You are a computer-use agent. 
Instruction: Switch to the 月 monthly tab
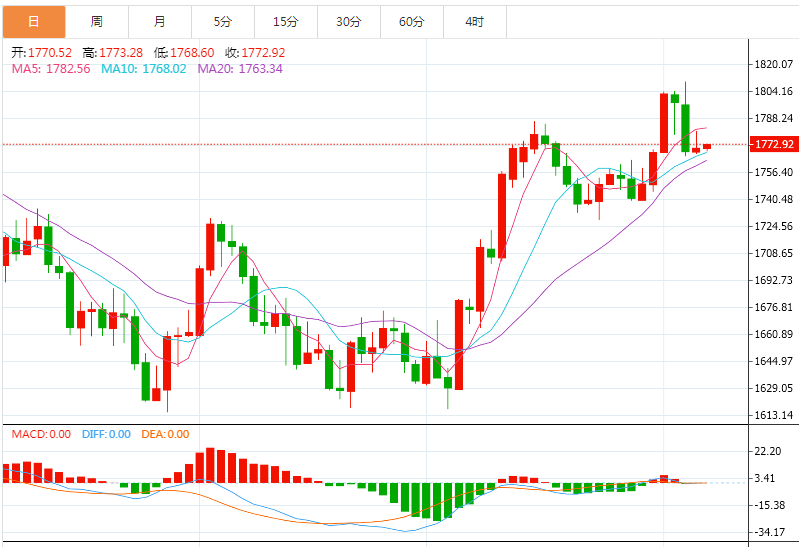[x=160, y=22]
